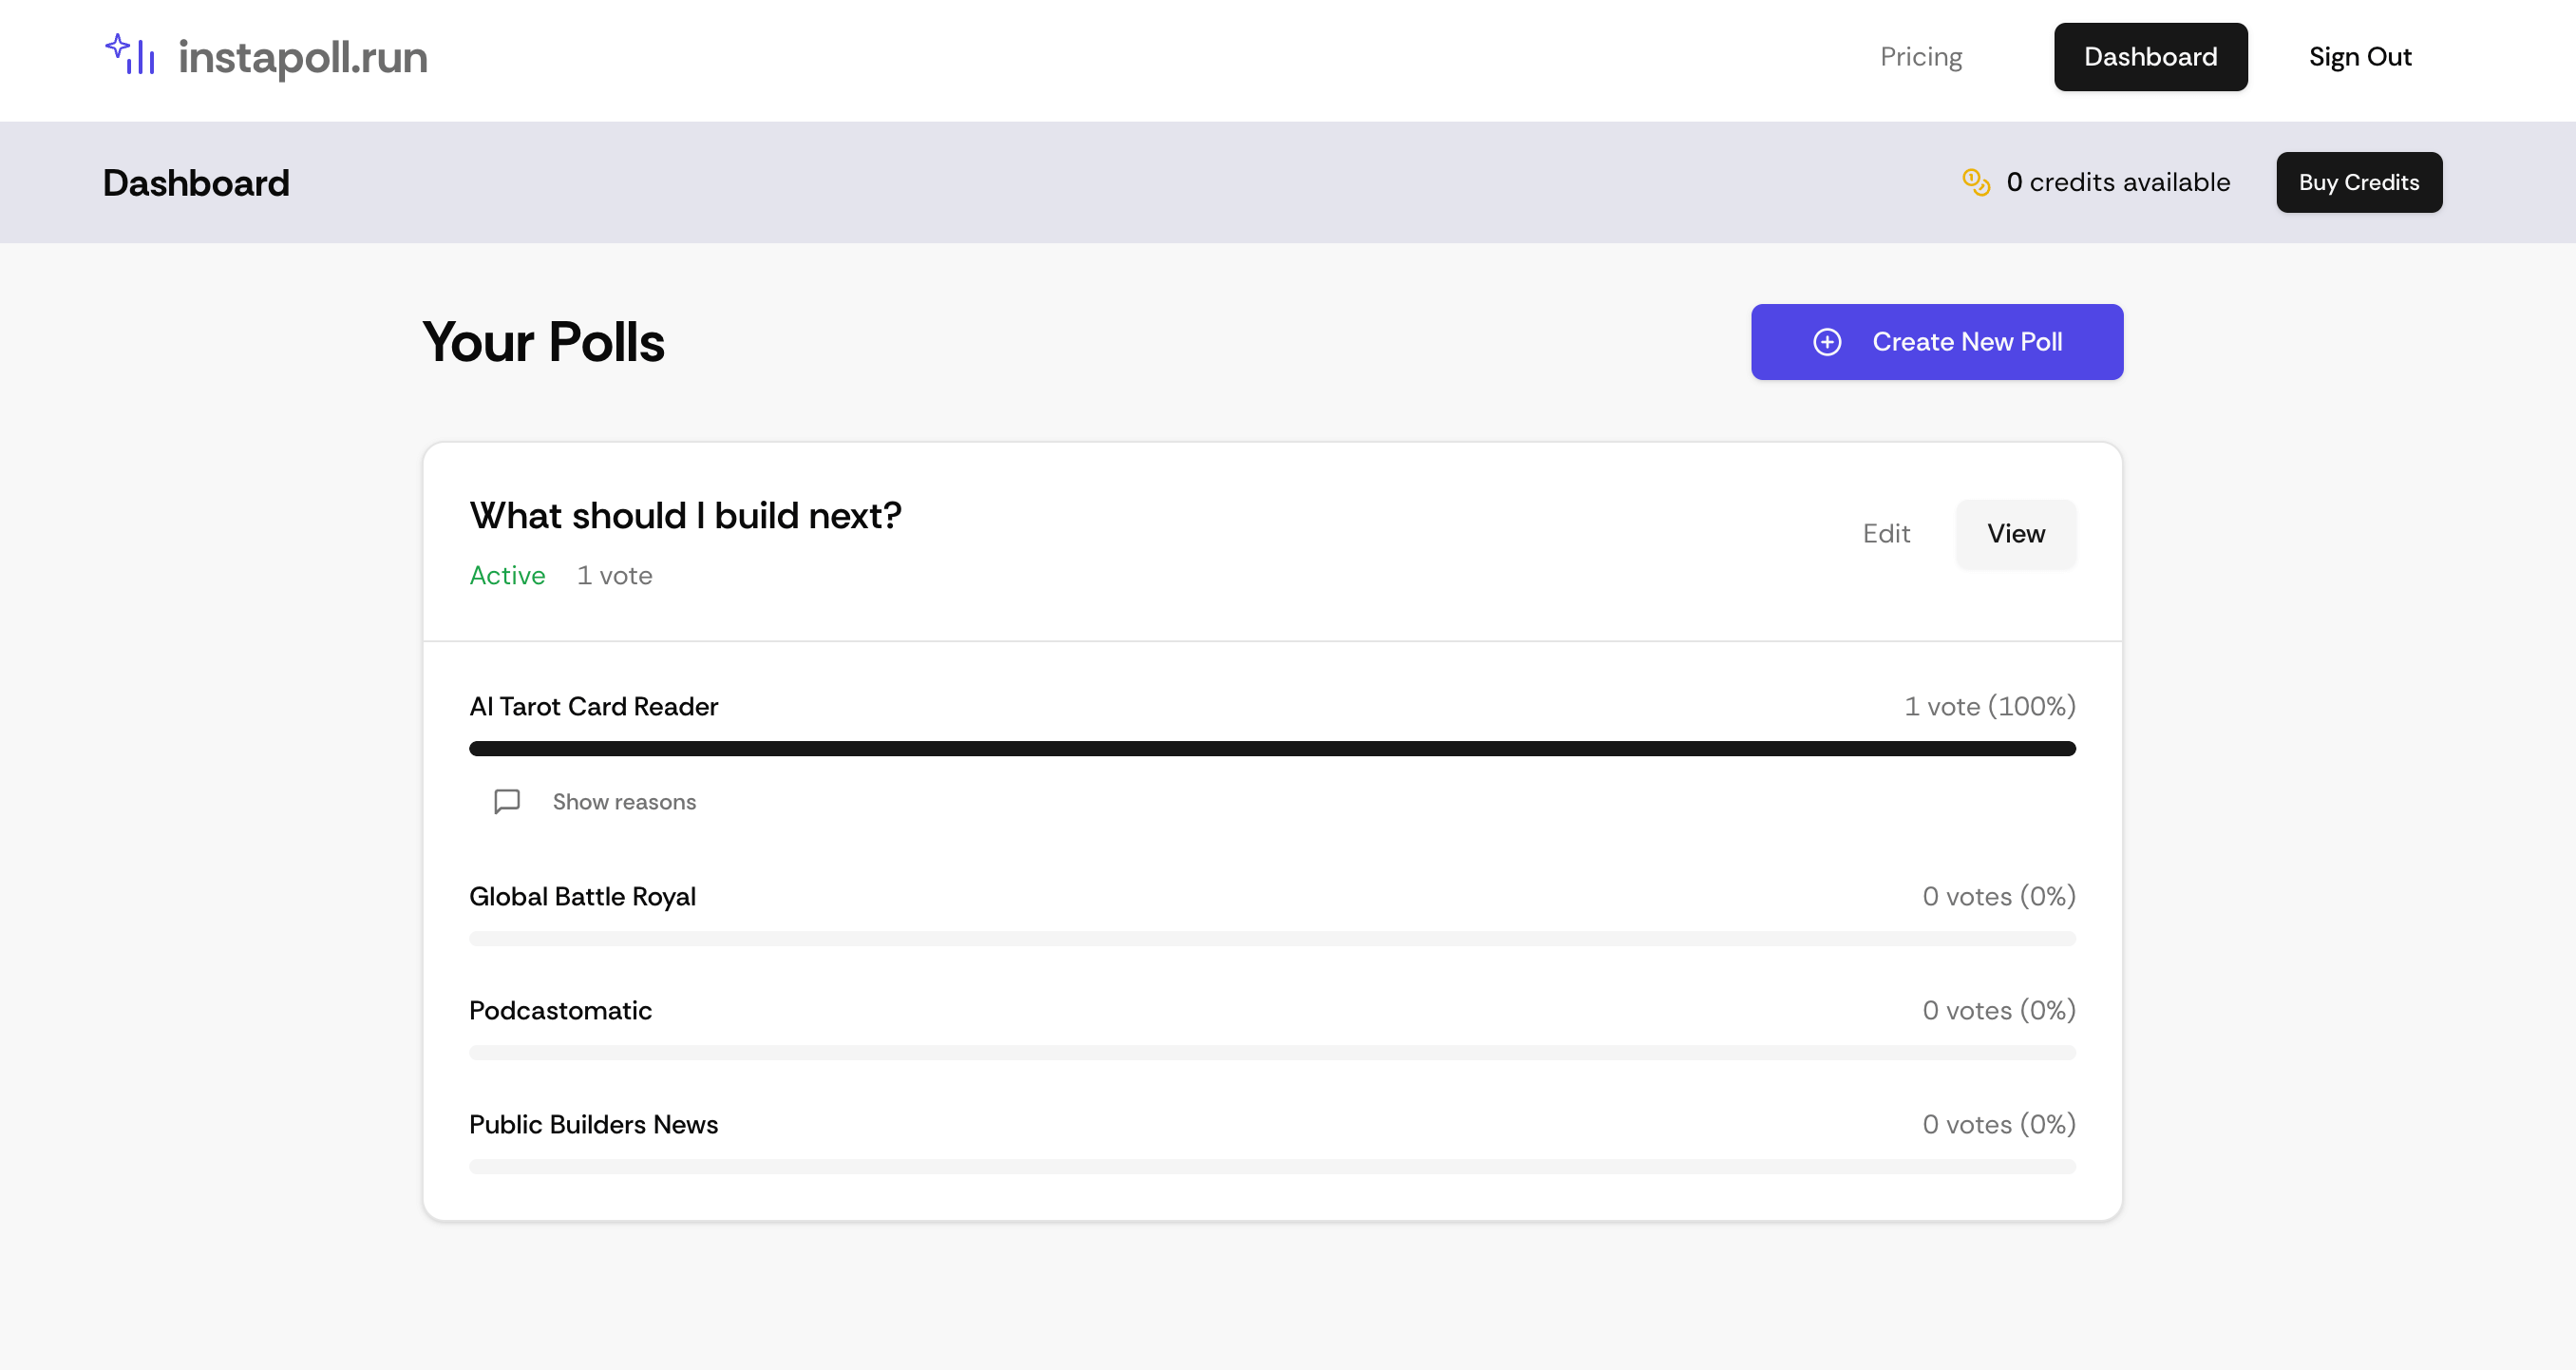The width and height of the screenshot is (2576, 1370).
Task: Click the AI Tarot Card Reader full progress bar
Action: tap(1271, 748)
